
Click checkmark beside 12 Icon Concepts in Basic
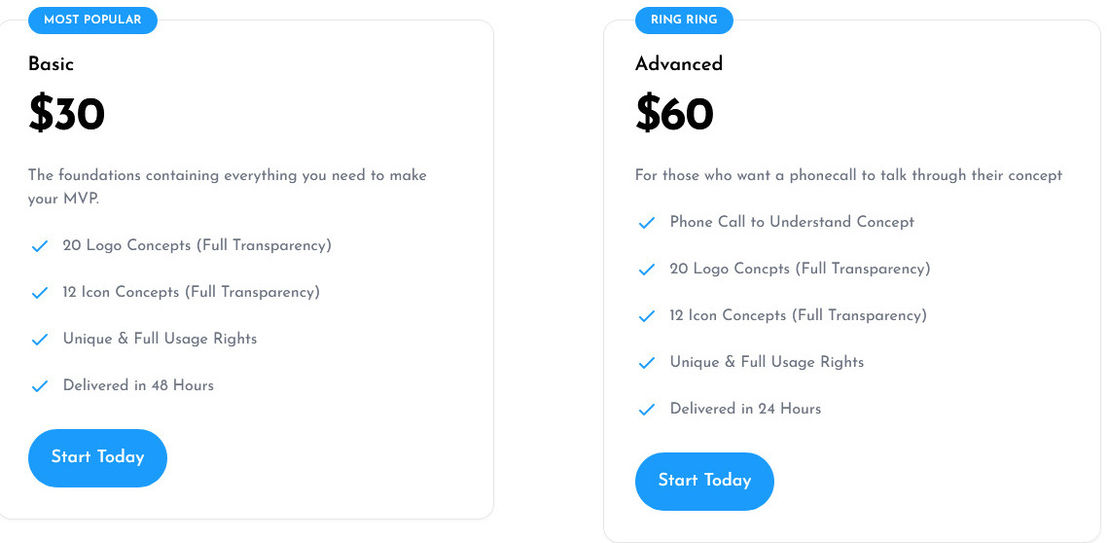[40, 293]
